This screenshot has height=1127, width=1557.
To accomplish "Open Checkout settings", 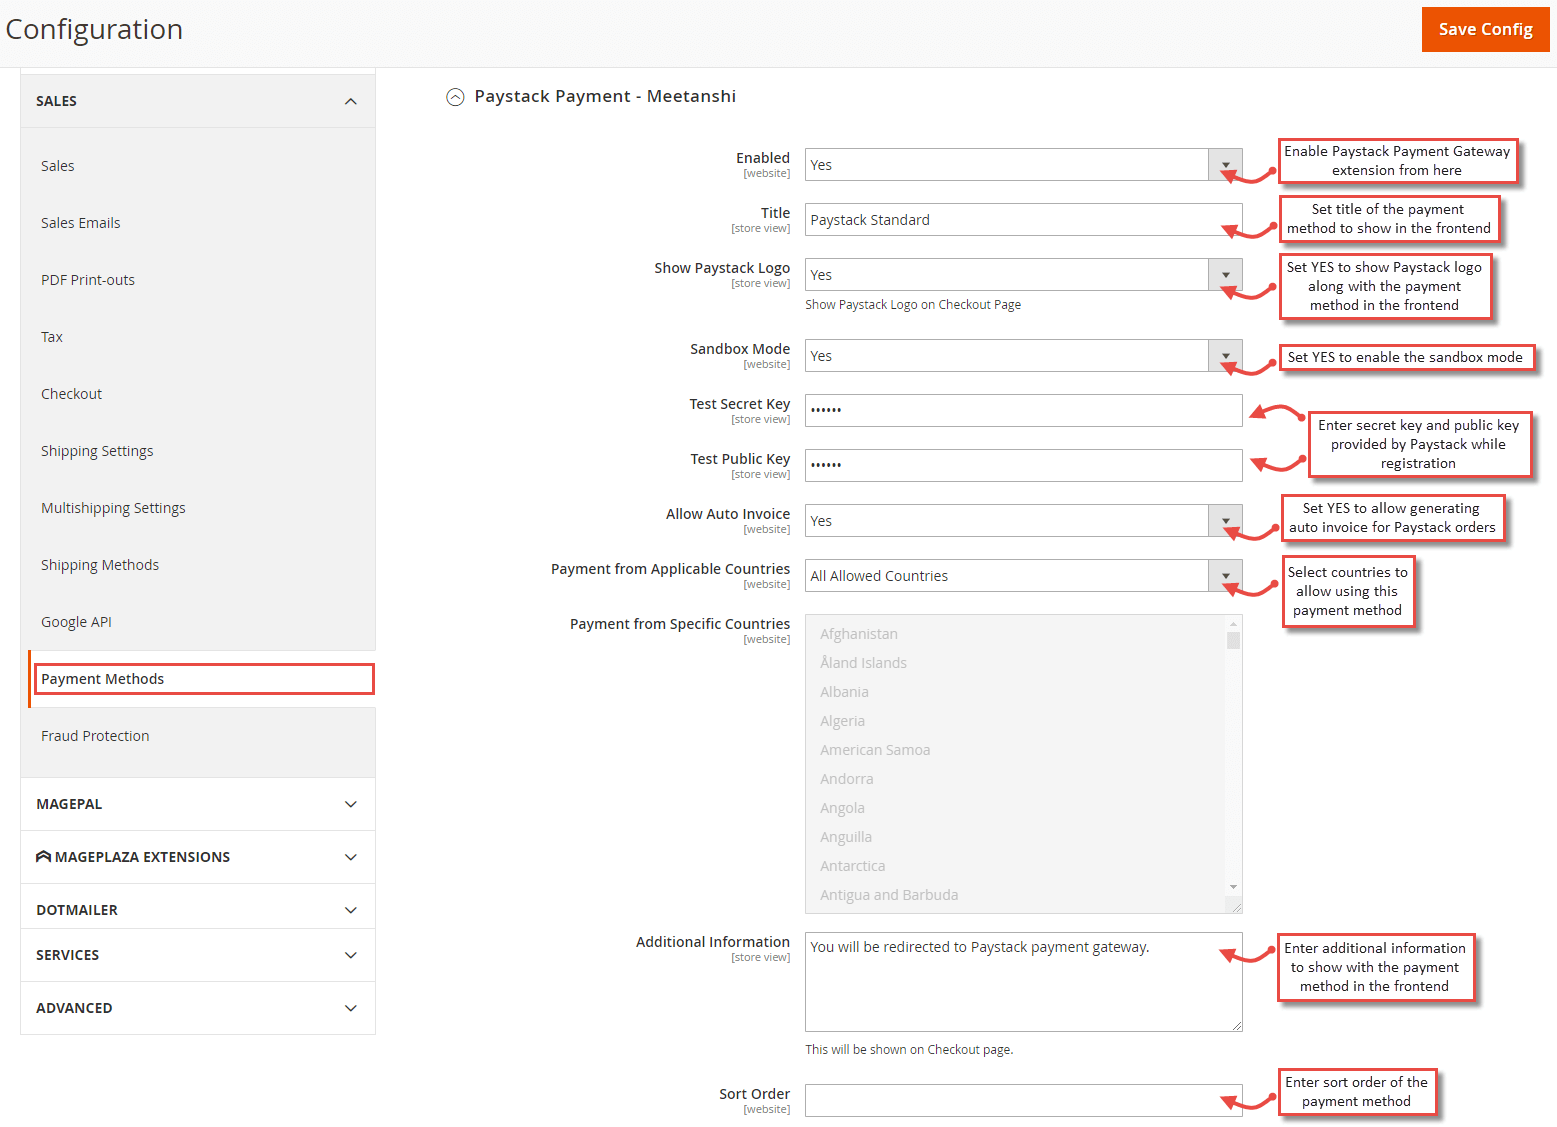I will point(72,394).
